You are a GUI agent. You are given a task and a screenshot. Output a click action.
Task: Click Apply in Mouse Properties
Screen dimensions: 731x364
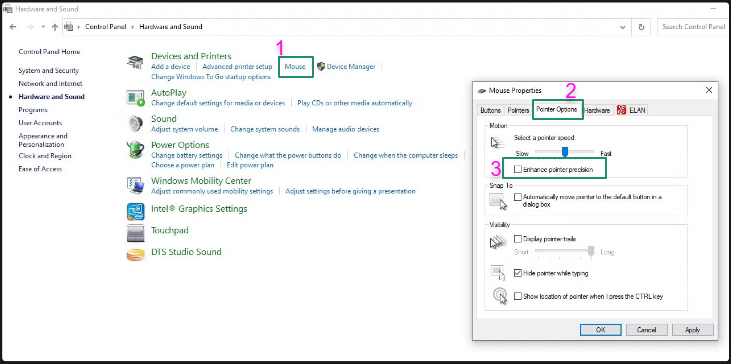(x=693, y=330)
